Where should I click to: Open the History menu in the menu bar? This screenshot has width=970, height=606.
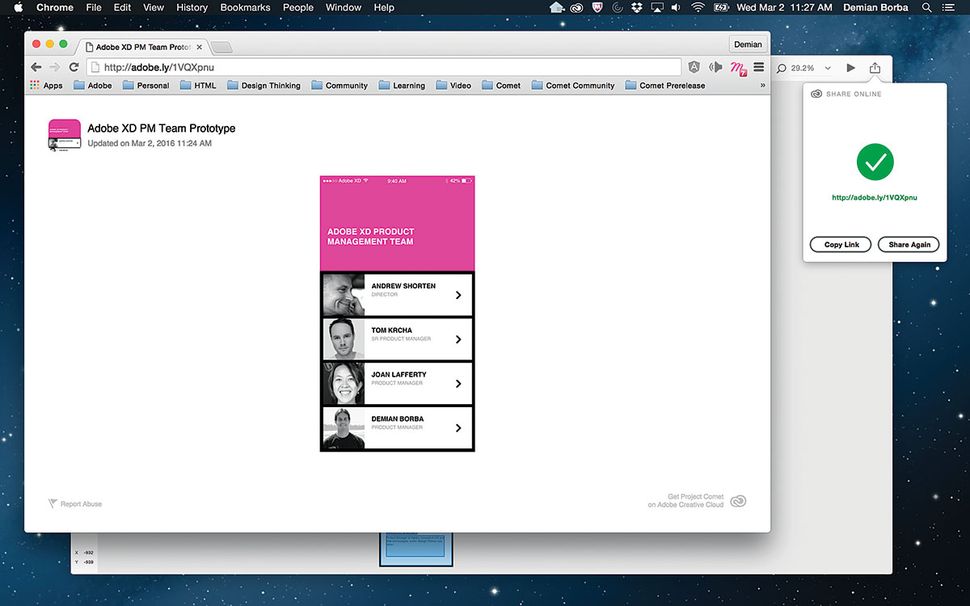tap(191, 7)
